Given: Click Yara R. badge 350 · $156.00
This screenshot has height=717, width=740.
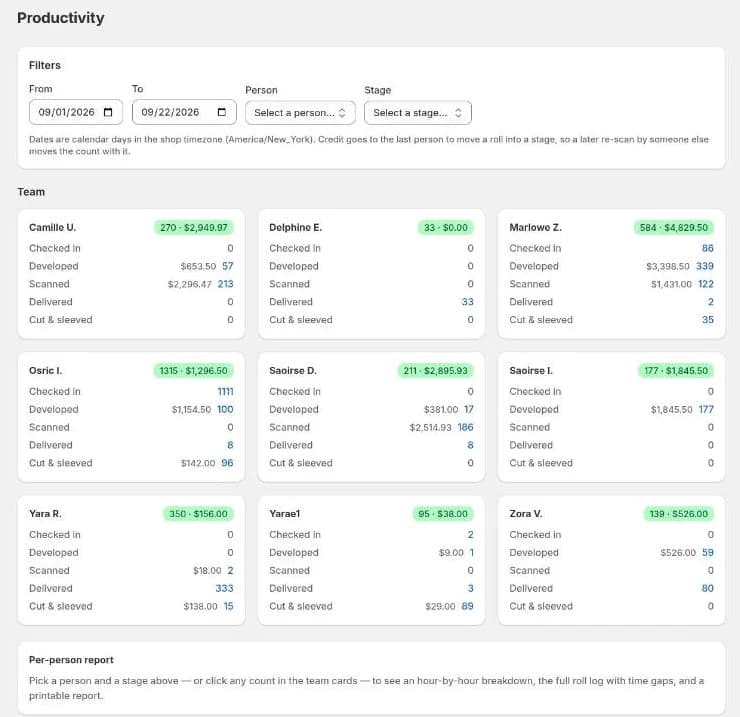Looking at the screenshot, I should (x=199, y=514).
